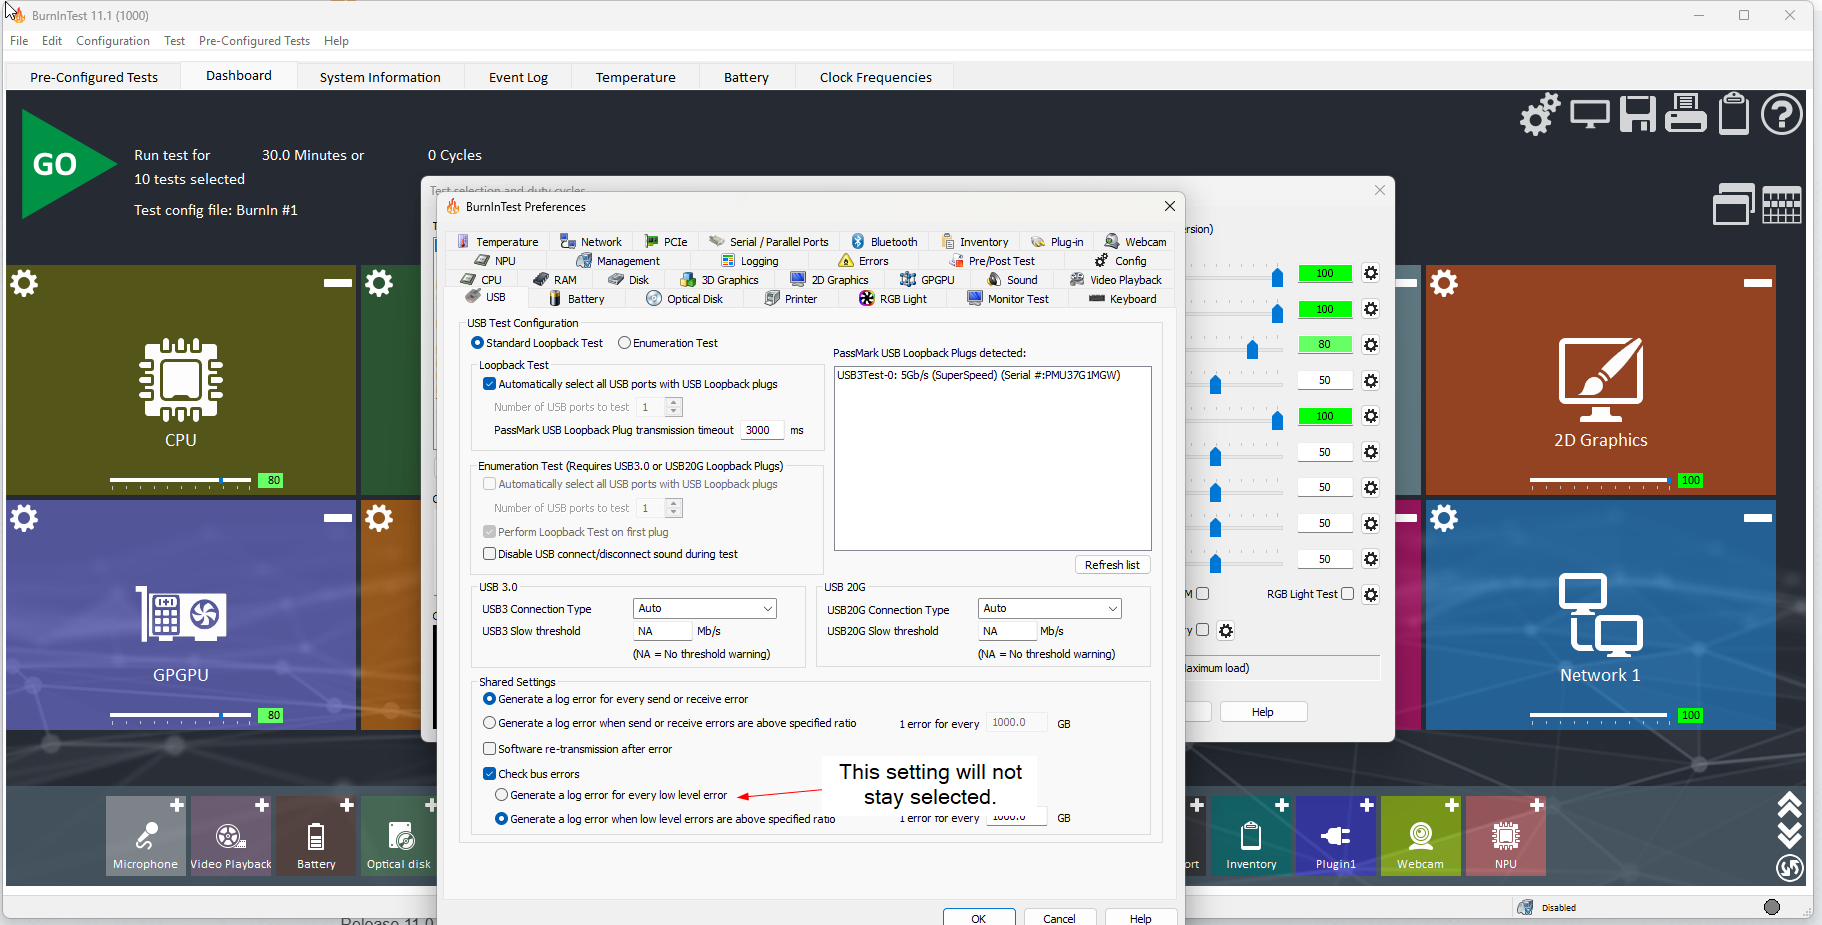Open the Keyboard tab in Preferences
Image resolution: width=1822 pixels, height=925 pixels.
(1122, 299)
